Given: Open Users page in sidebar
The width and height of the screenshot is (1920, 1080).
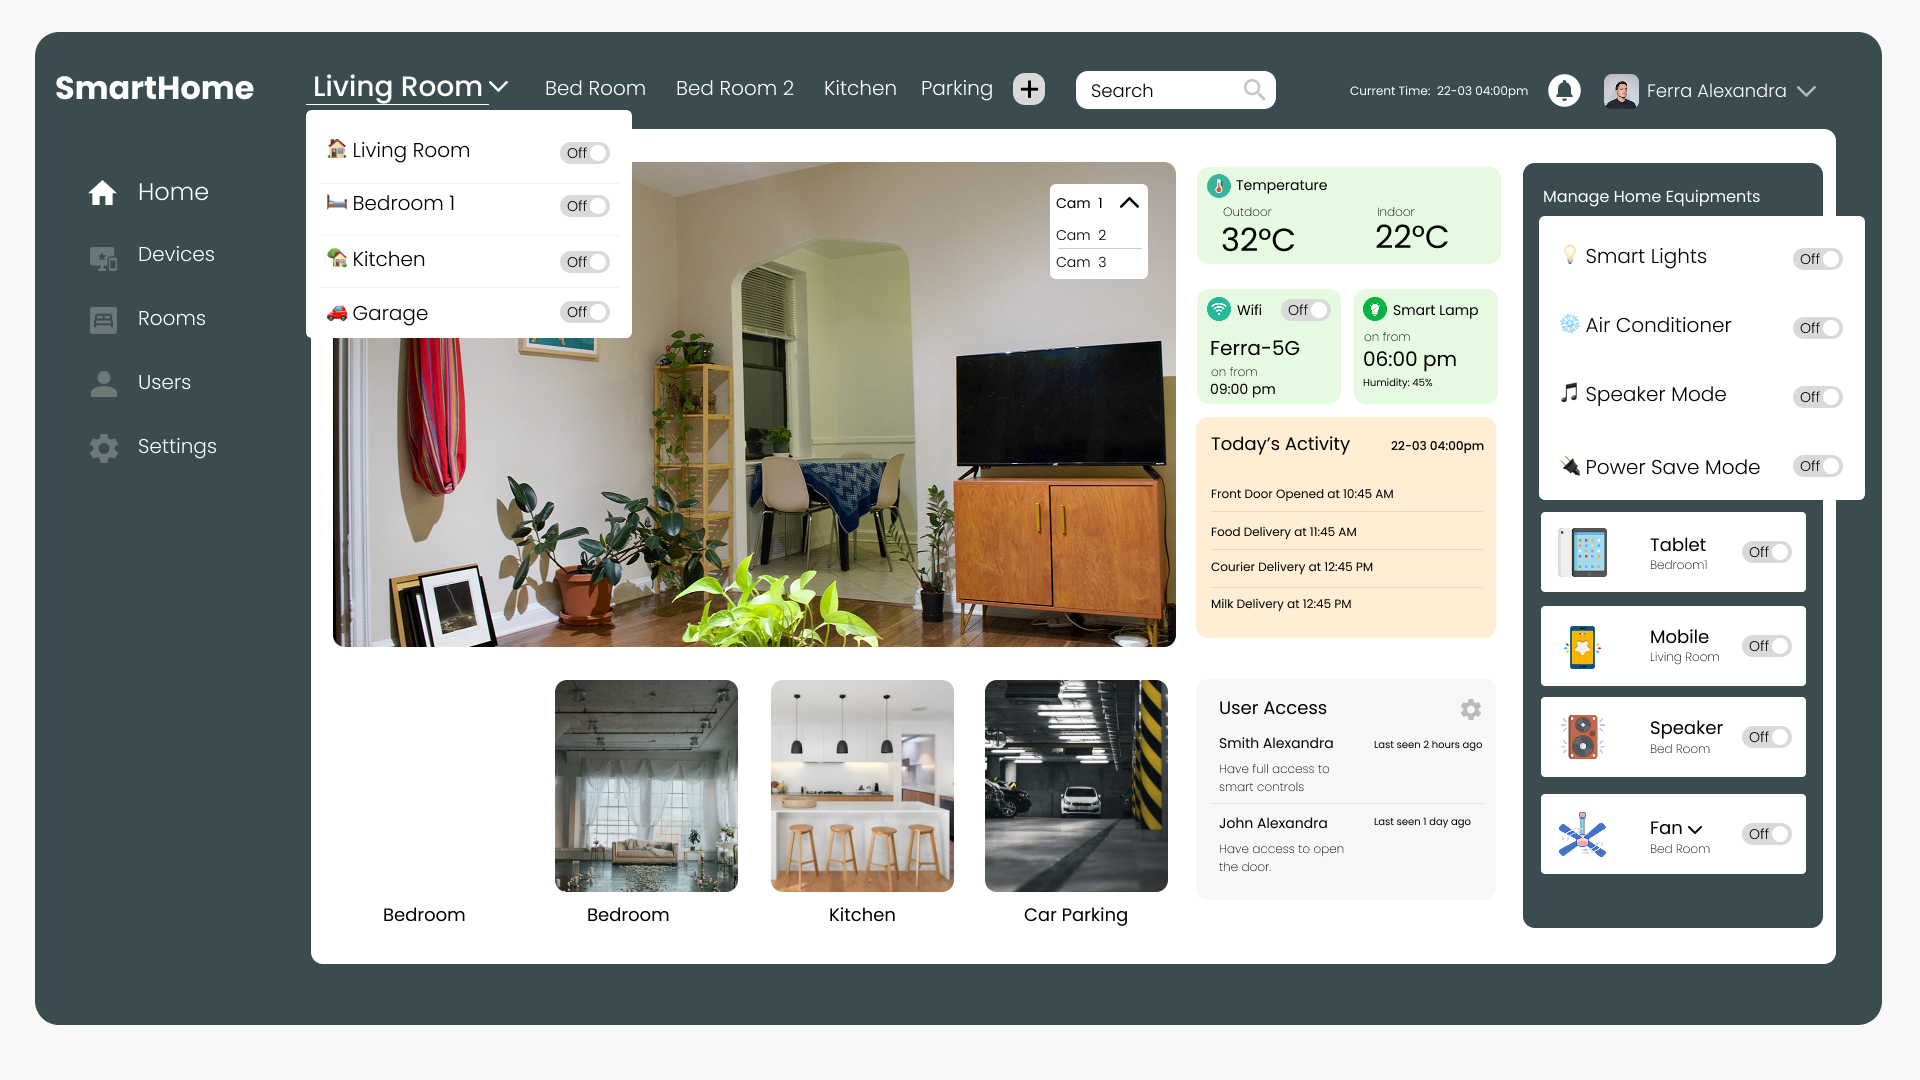Looking at the screenshot, I should click(164, 382).
